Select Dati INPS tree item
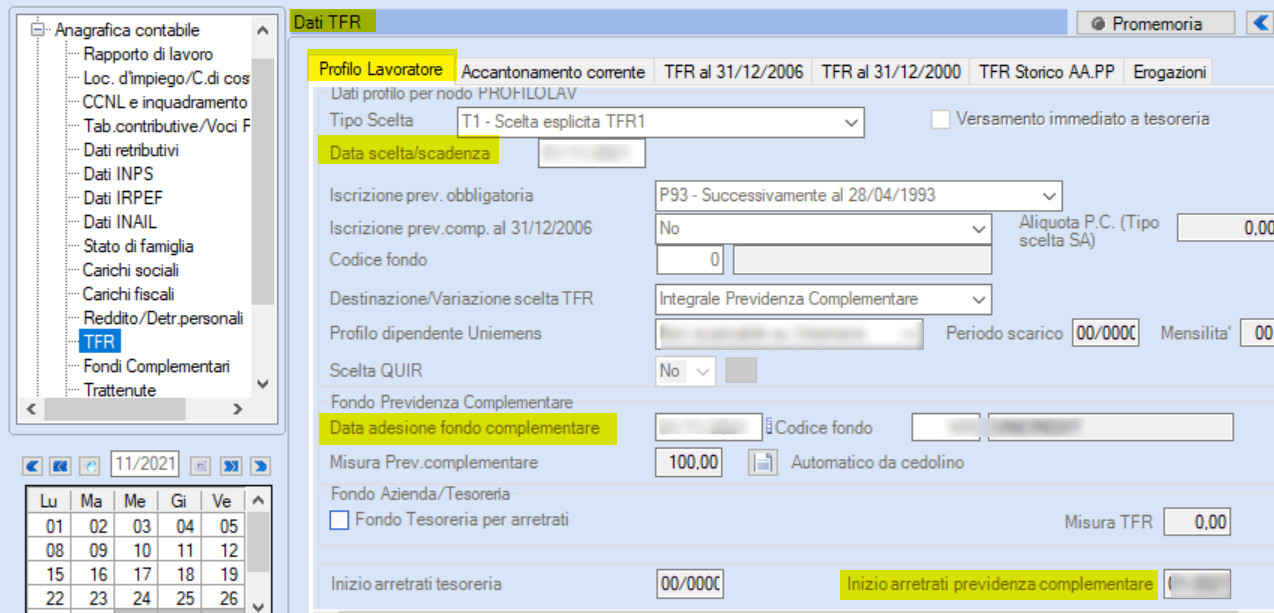 point(118,174)
